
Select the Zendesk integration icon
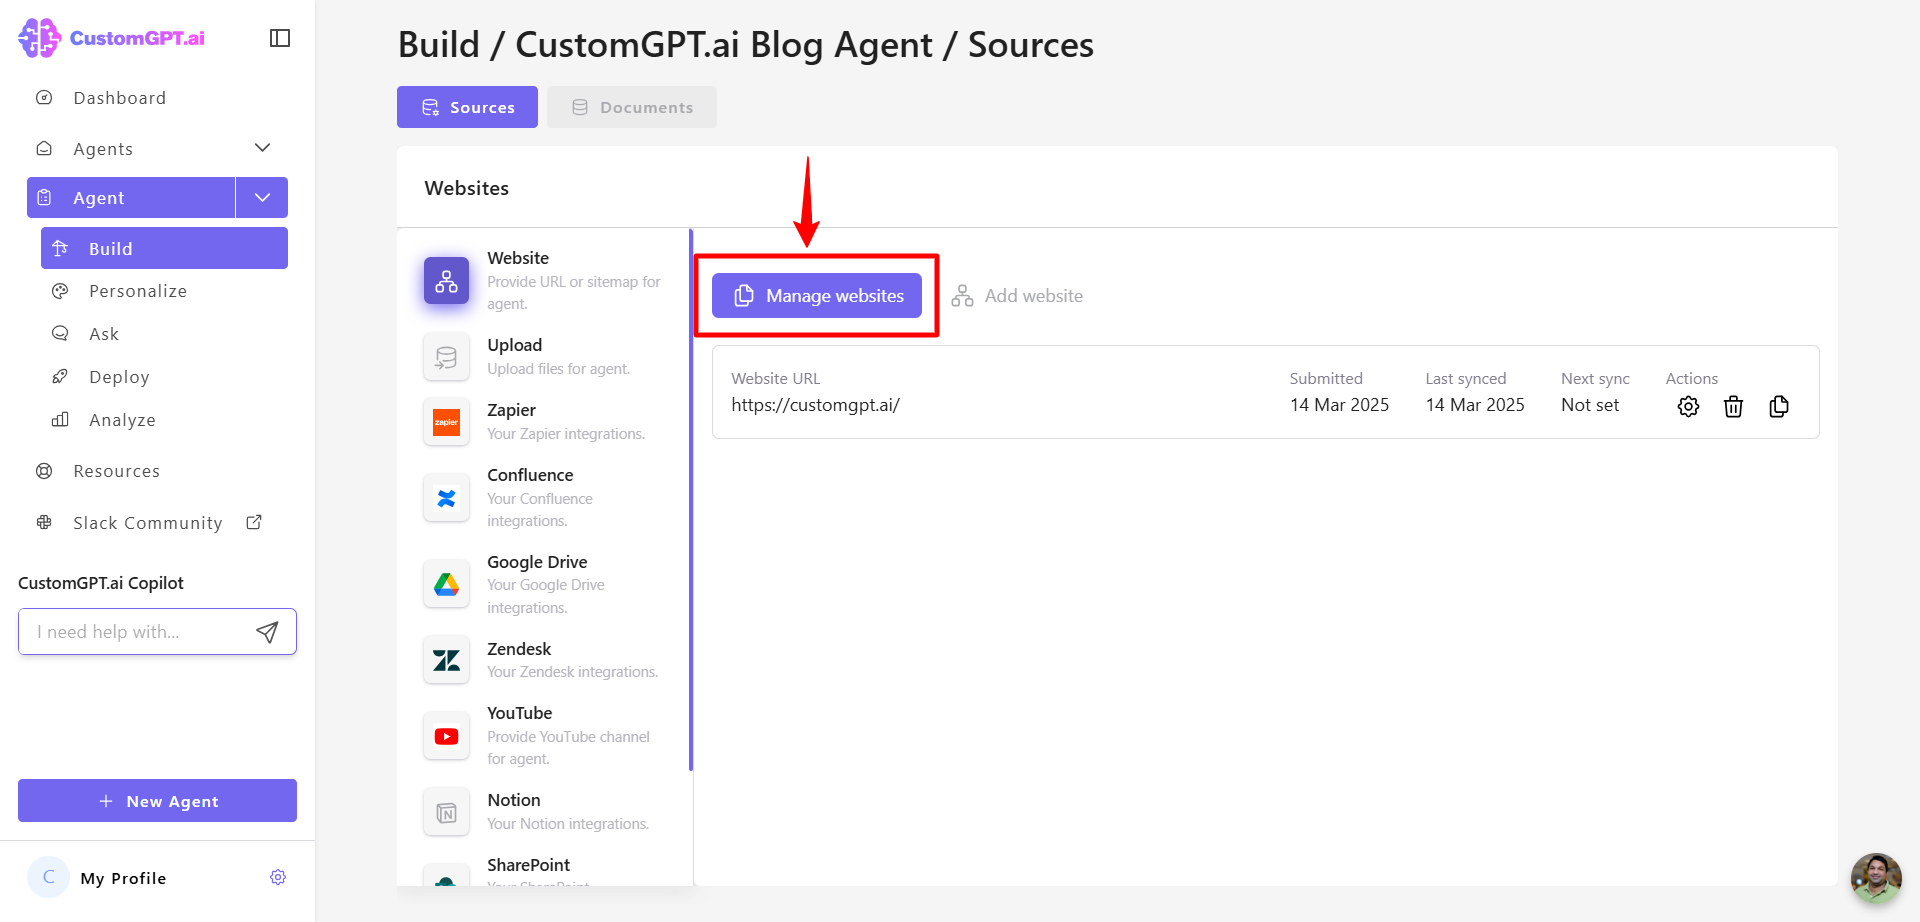(x=446, y=660)
